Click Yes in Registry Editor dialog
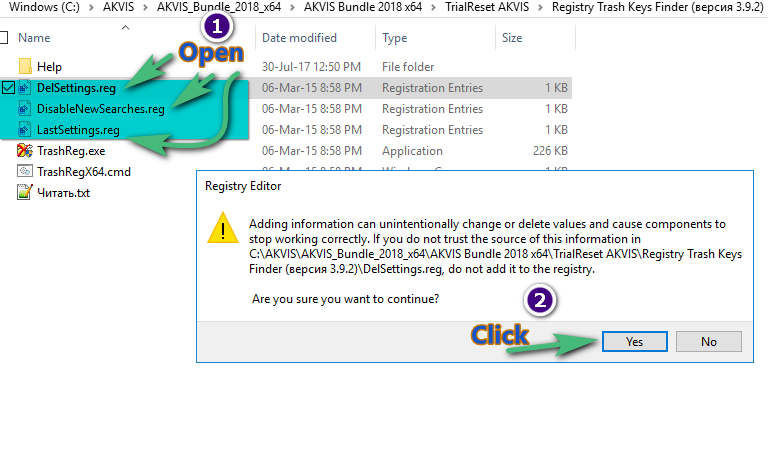 (x=634, y=341)
